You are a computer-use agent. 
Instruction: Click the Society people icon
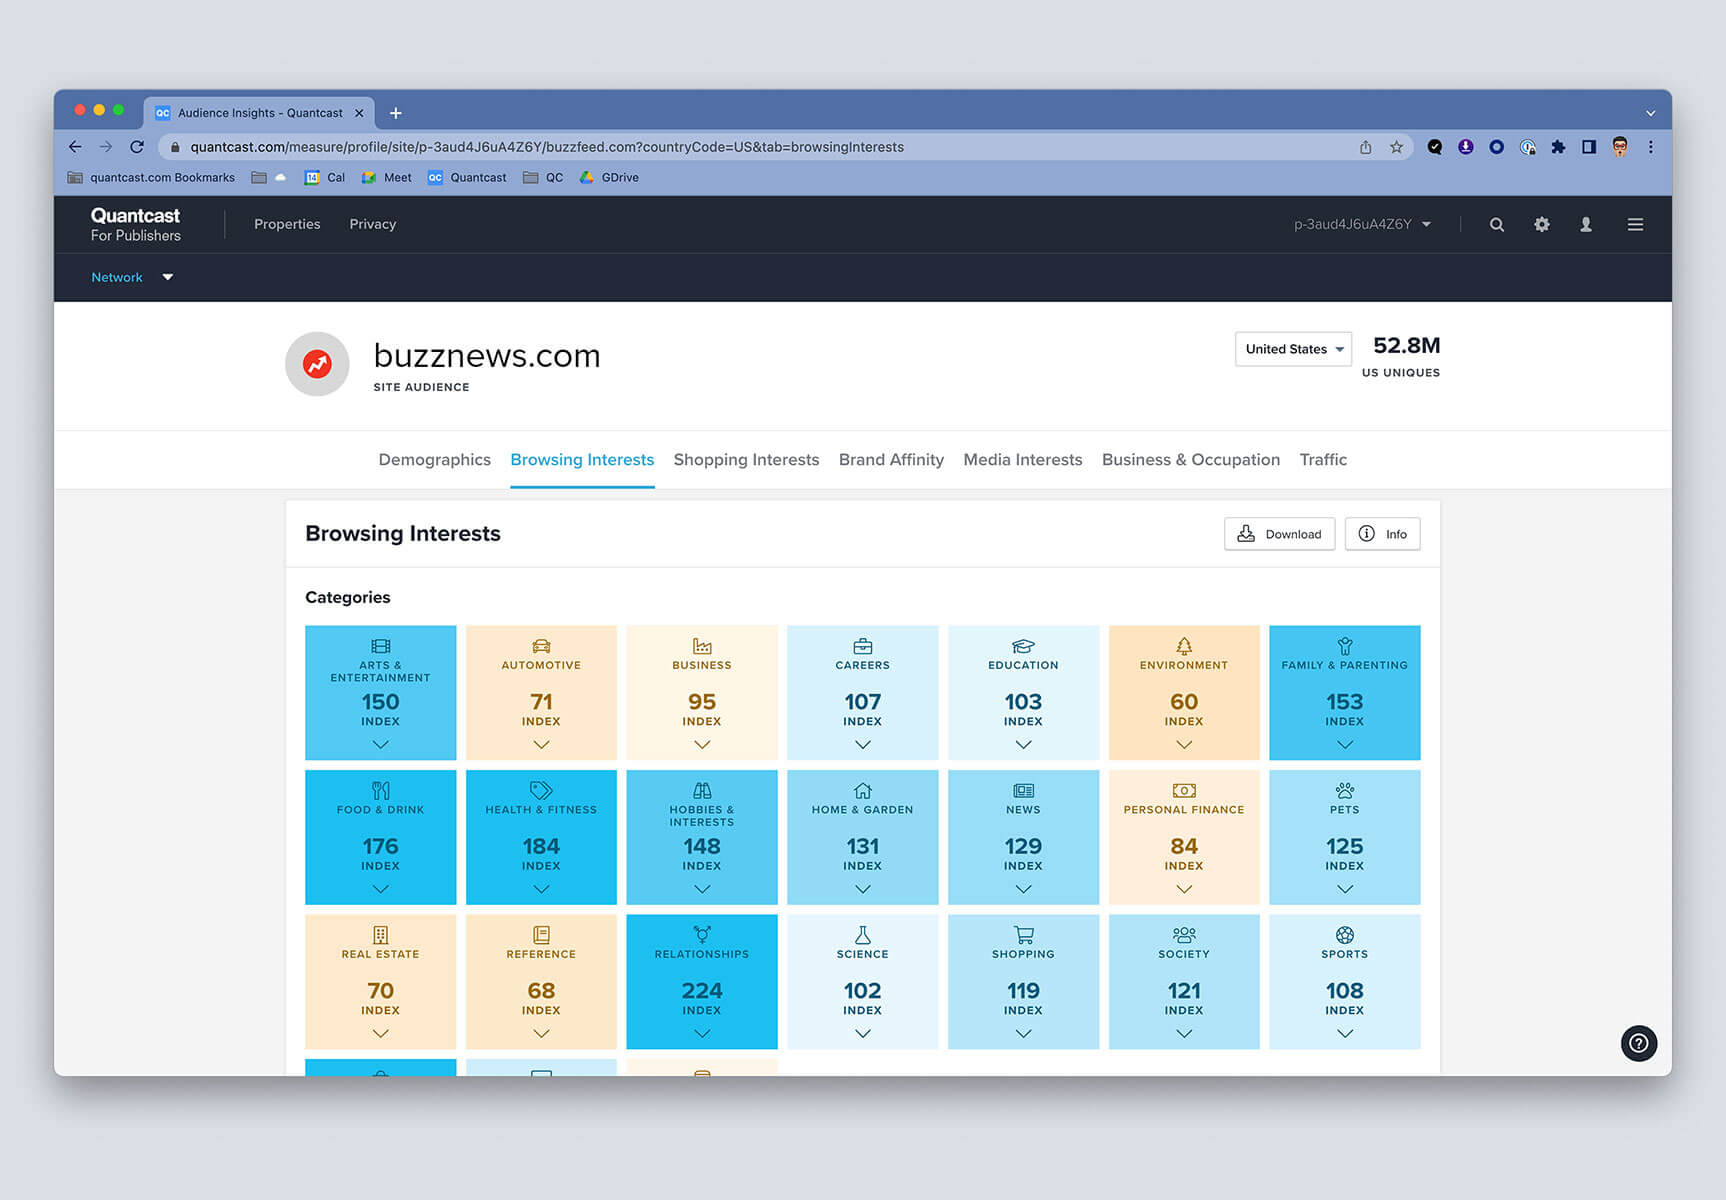click(1184, 935)
